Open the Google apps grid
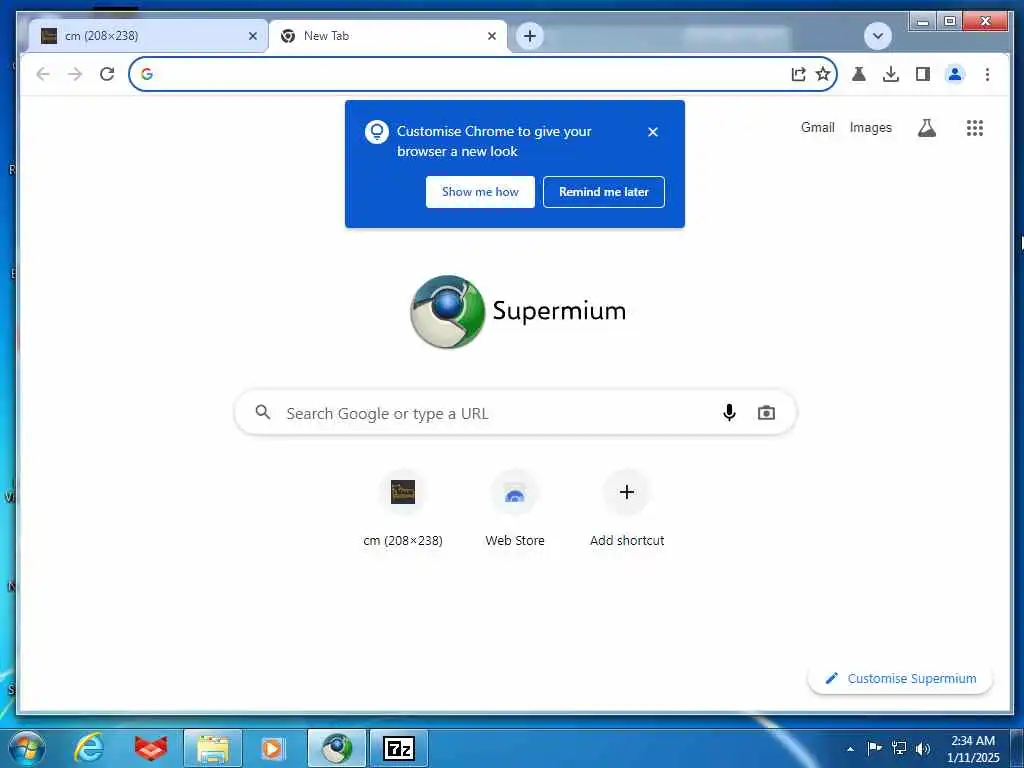 (x=974, y=128)
